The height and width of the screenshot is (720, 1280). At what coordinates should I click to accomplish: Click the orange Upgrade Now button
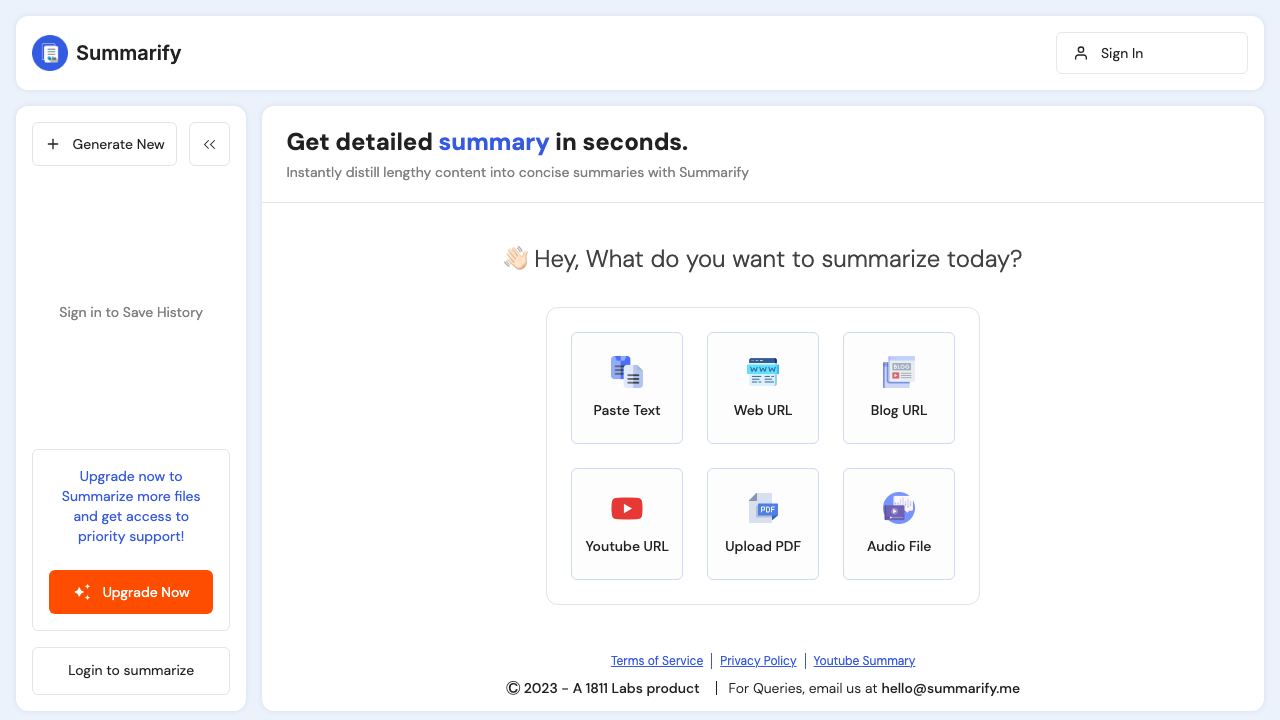pos(131,592)
